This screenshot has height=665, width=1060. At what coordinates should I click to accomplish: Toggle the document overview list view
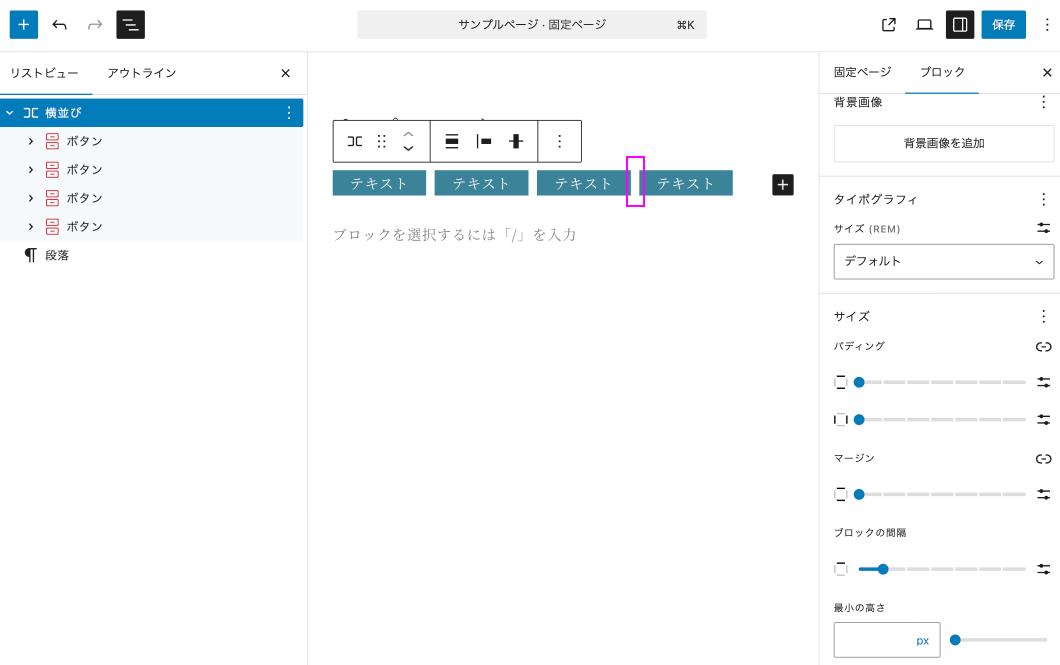click(x=130, y=25)
